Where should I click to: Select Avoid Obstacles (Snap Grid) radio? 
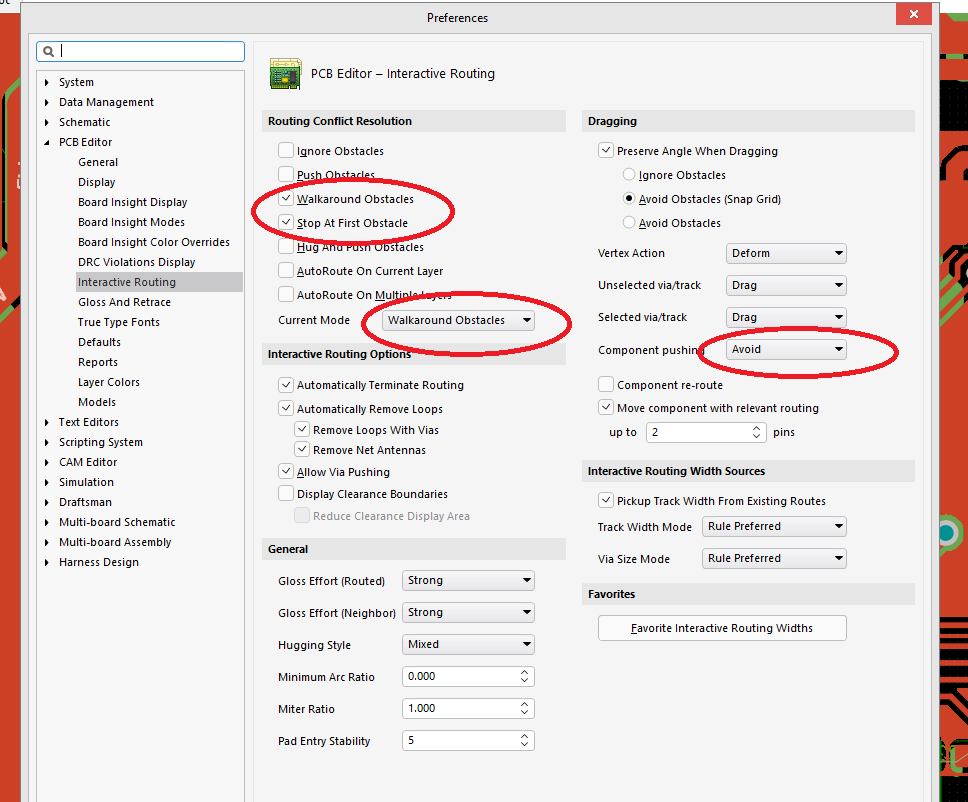click(628, 199)
